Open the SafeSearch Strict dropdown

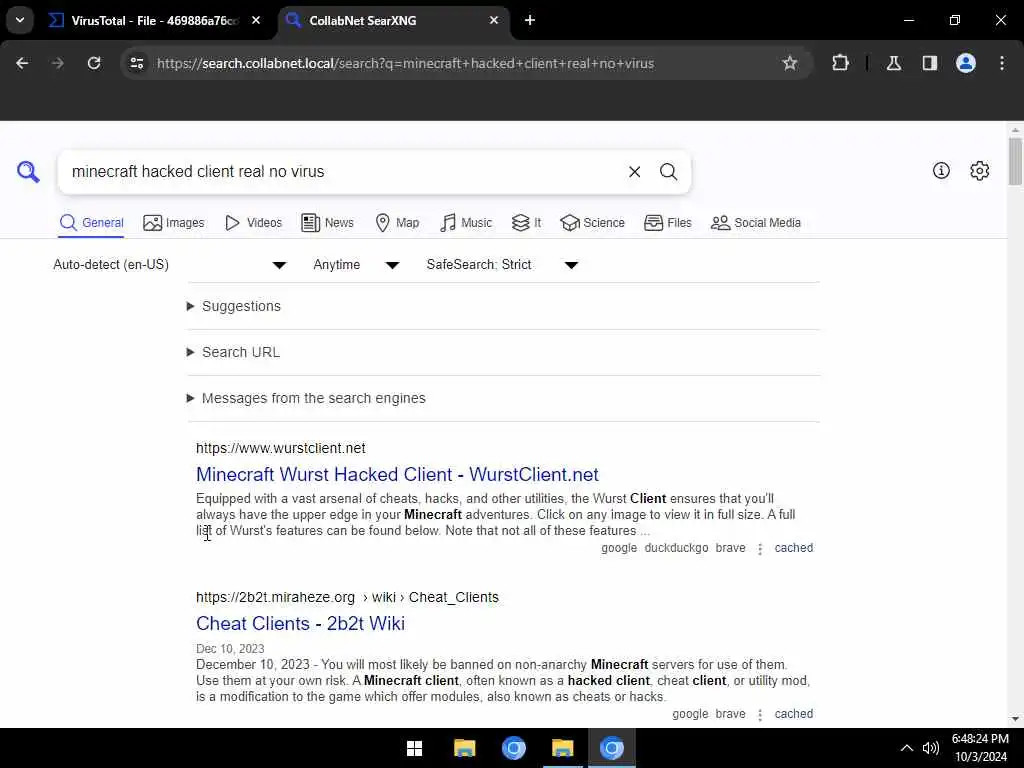coord(502,264)
